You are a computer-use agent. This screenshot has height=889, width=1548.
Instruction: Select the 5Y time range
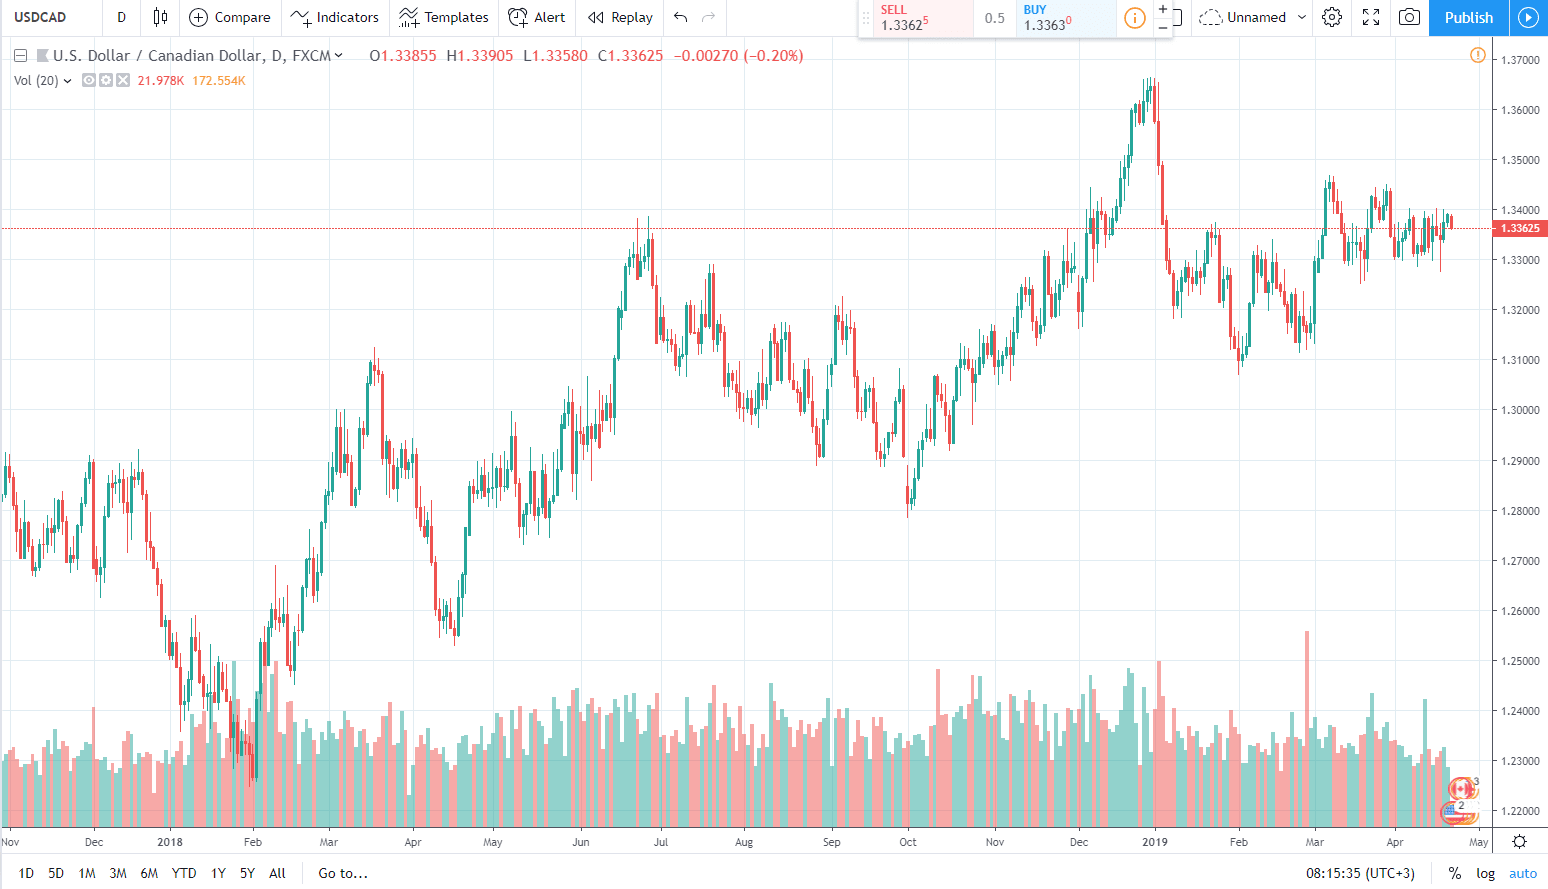point(247,873)
